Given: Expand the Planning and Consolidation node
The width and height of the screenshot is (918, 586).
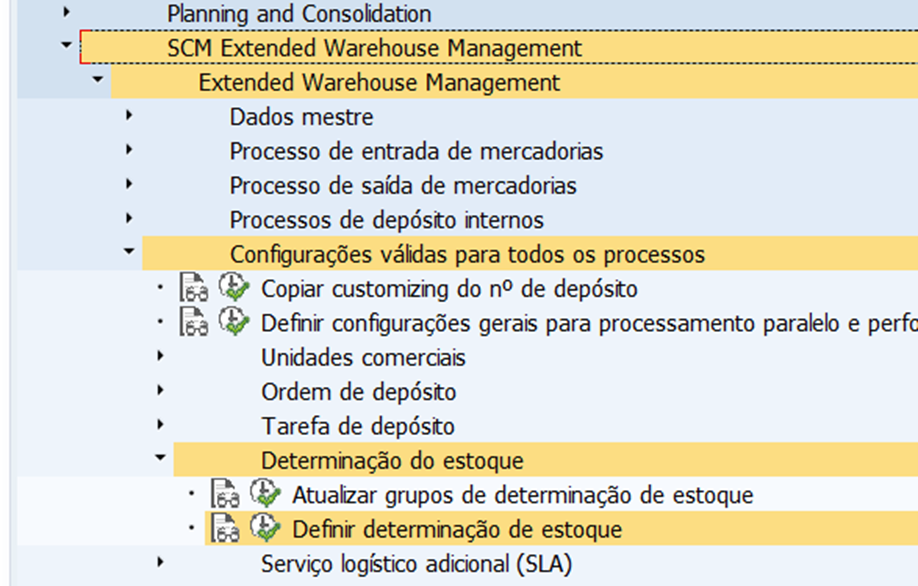Looking at the screenshot, I should point(66,12).
